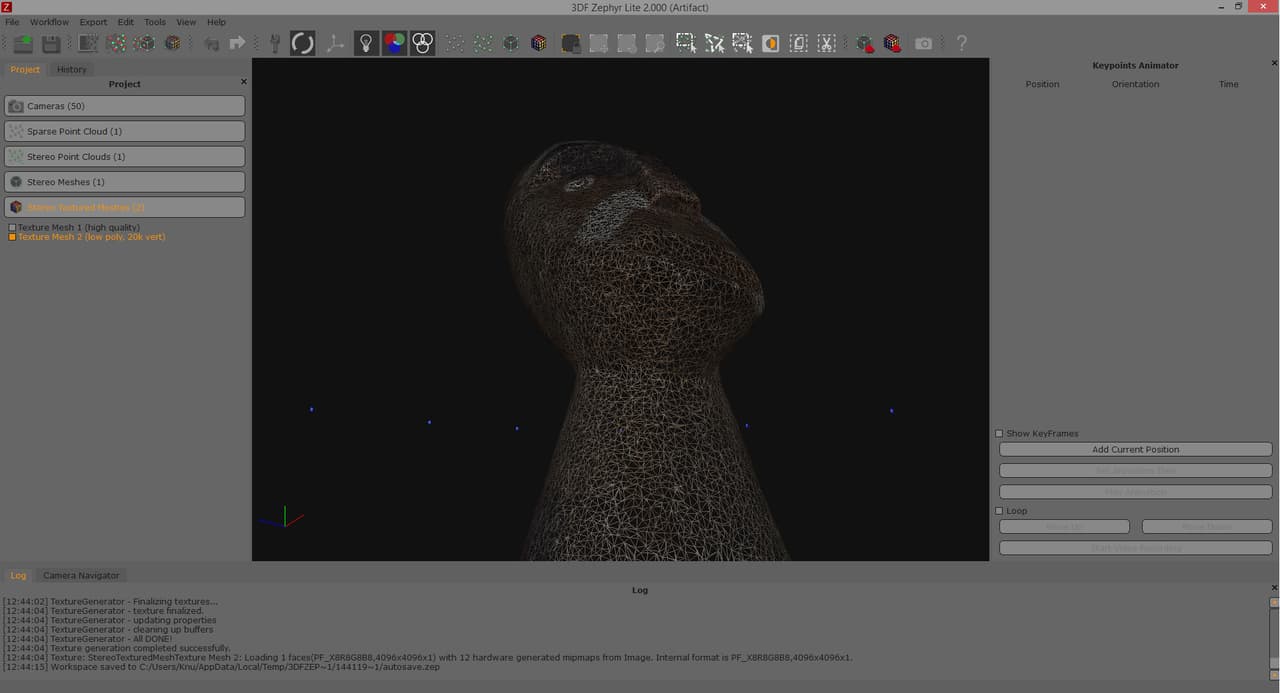Viewport: 1280px width, 693px height.
Task: Click the sparse point cloud generation icon
Action: (x=89, y=44)
